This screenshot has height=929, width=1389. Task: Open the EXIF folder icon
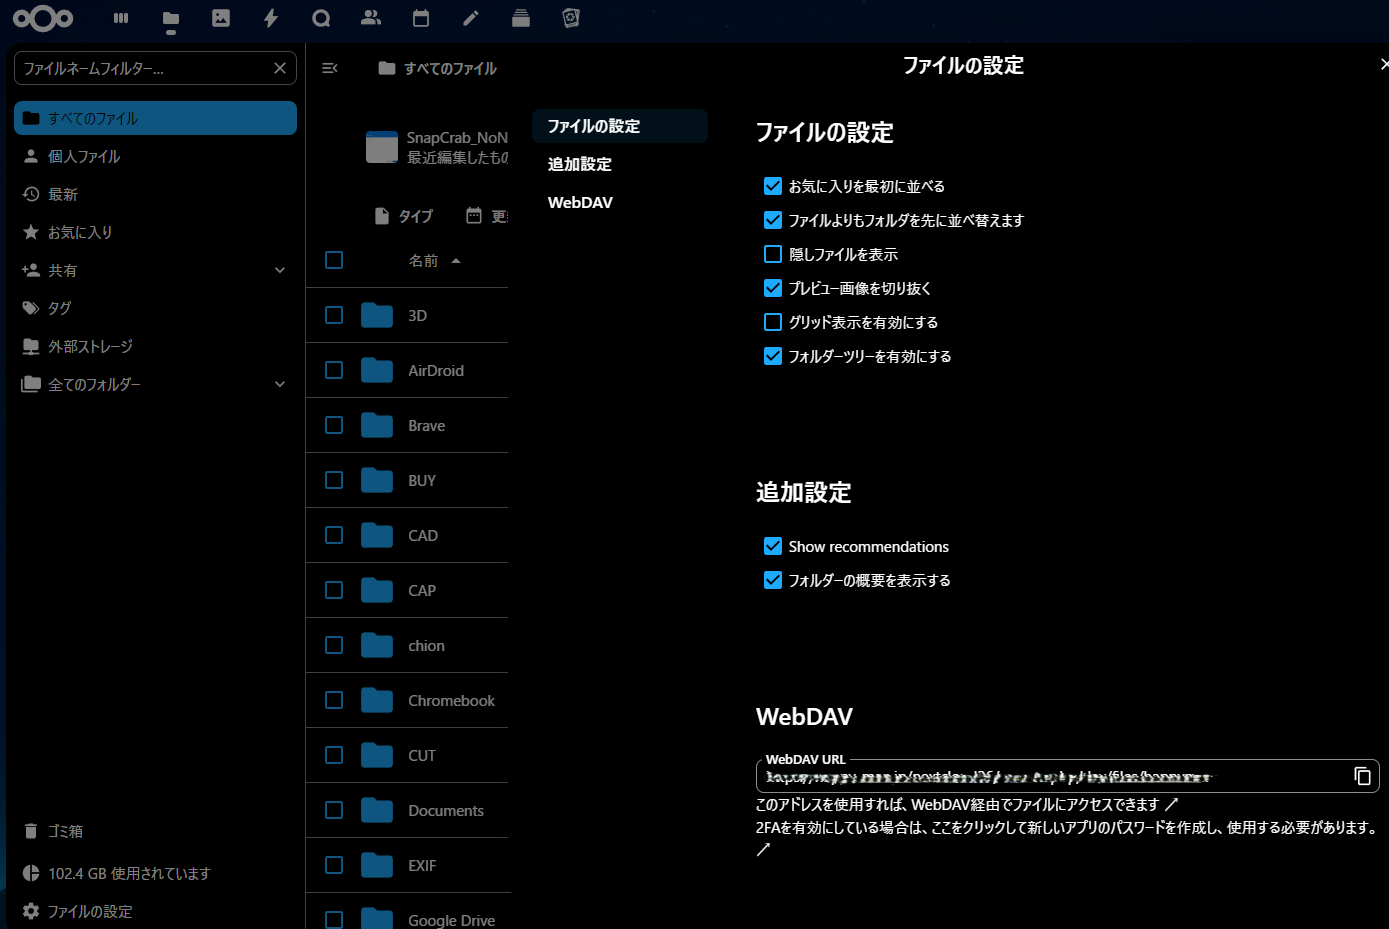(x=377, y=865)
